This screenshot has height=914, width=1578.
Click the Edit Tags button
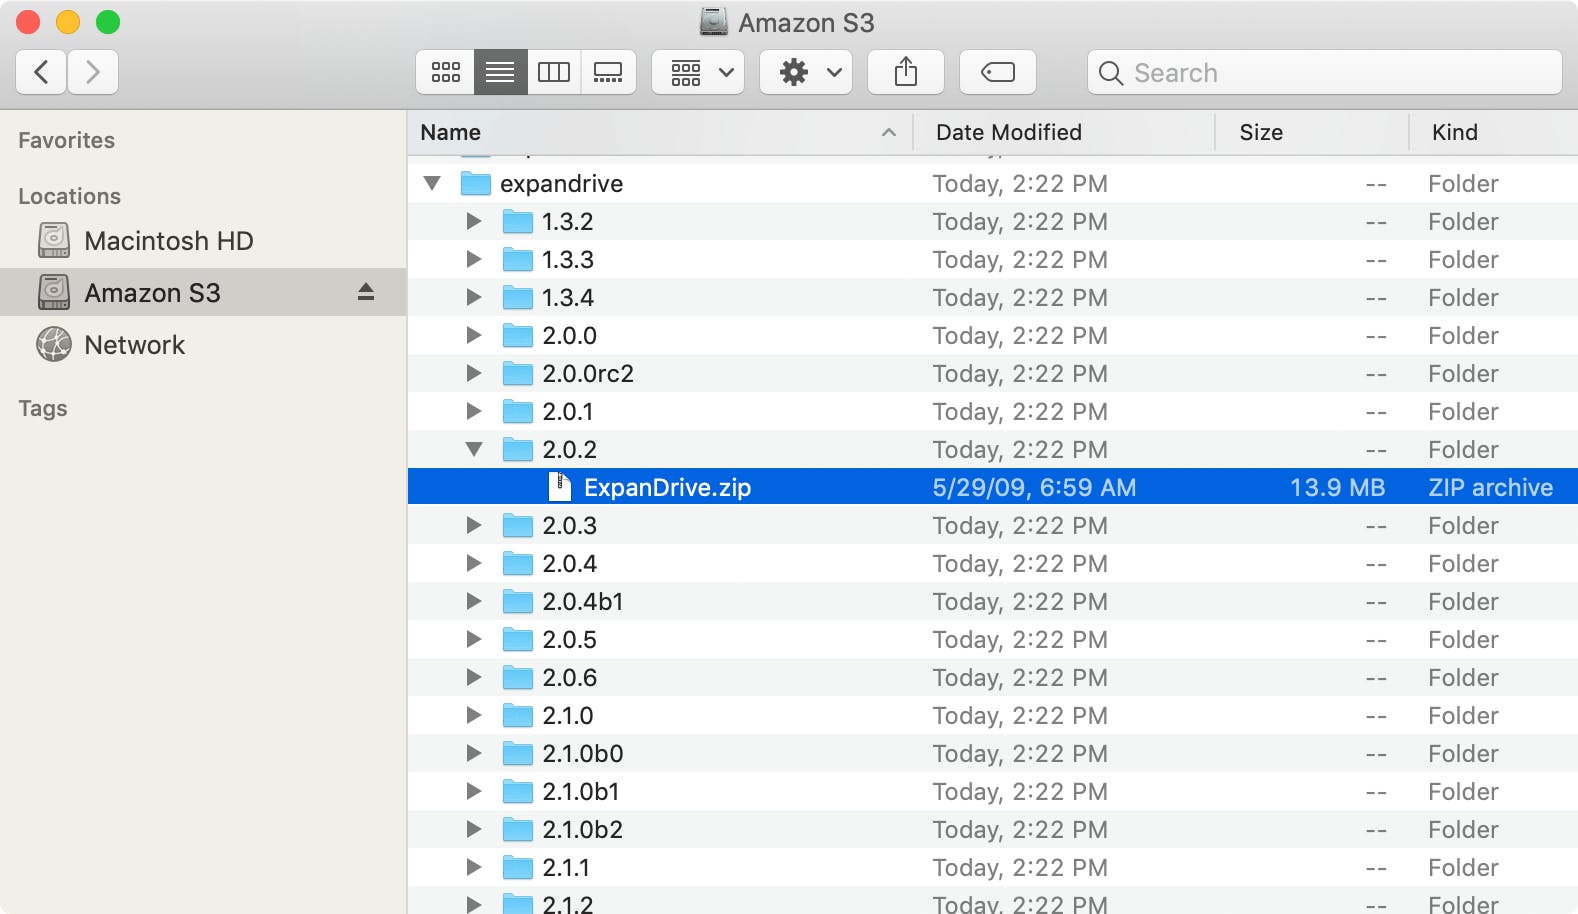pyautogui.click(x=998, y=72)
